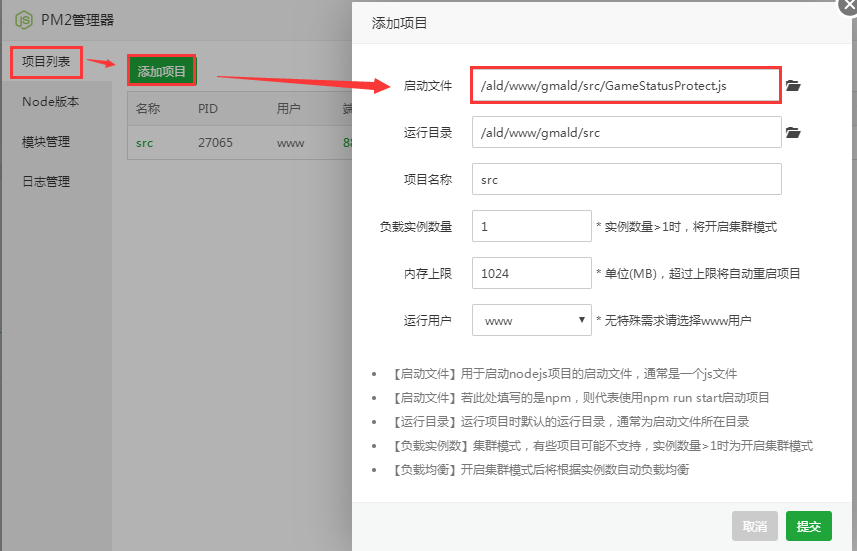Submit the form with 提交 button

pyautogui.click(x=808, y=526)
